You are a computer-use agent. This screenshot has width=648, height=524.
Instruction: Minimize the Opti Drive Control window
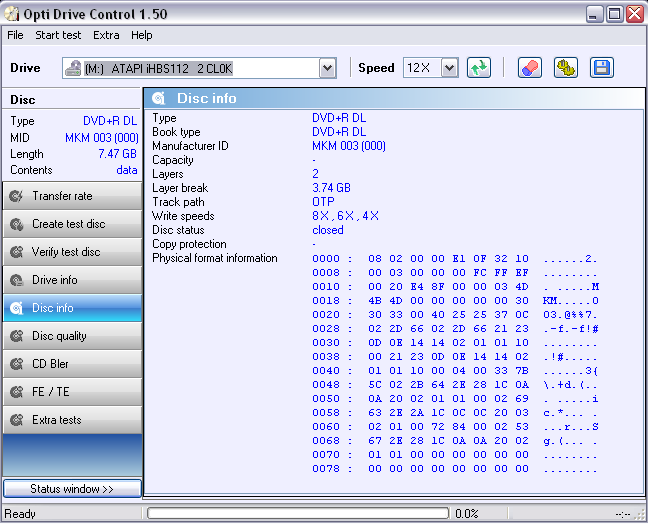click(595, 14)
